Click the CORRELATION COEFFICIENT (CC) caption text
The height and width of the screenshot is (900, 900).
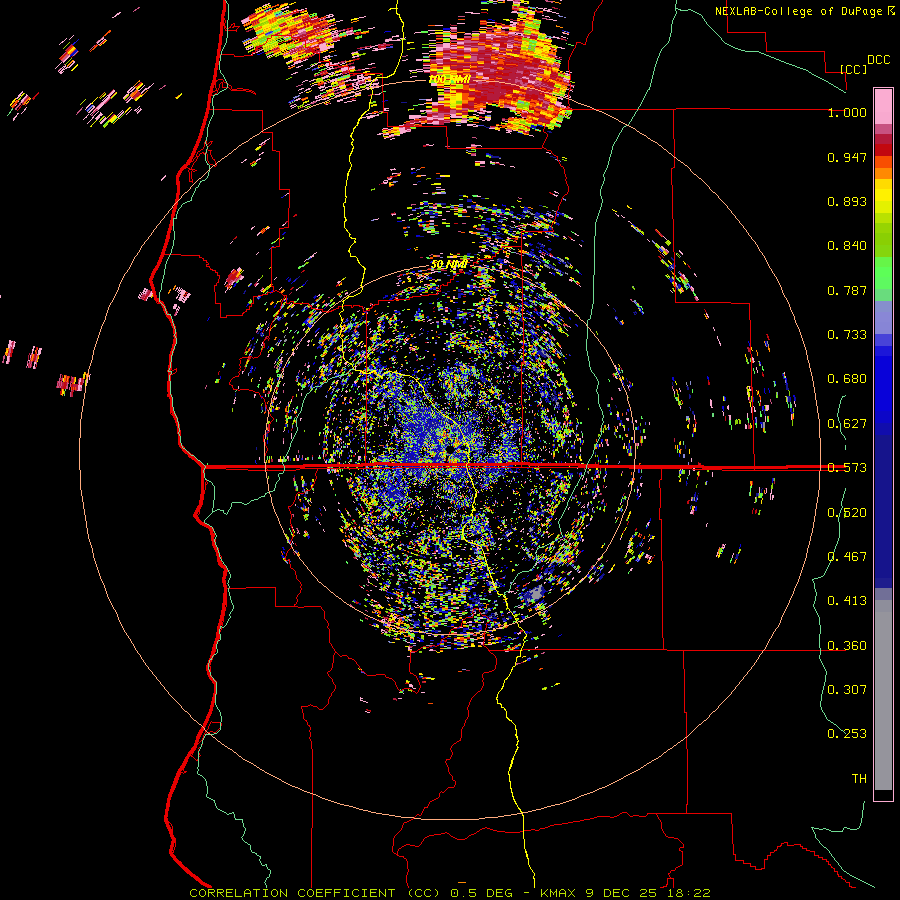[x=315, y=893]
